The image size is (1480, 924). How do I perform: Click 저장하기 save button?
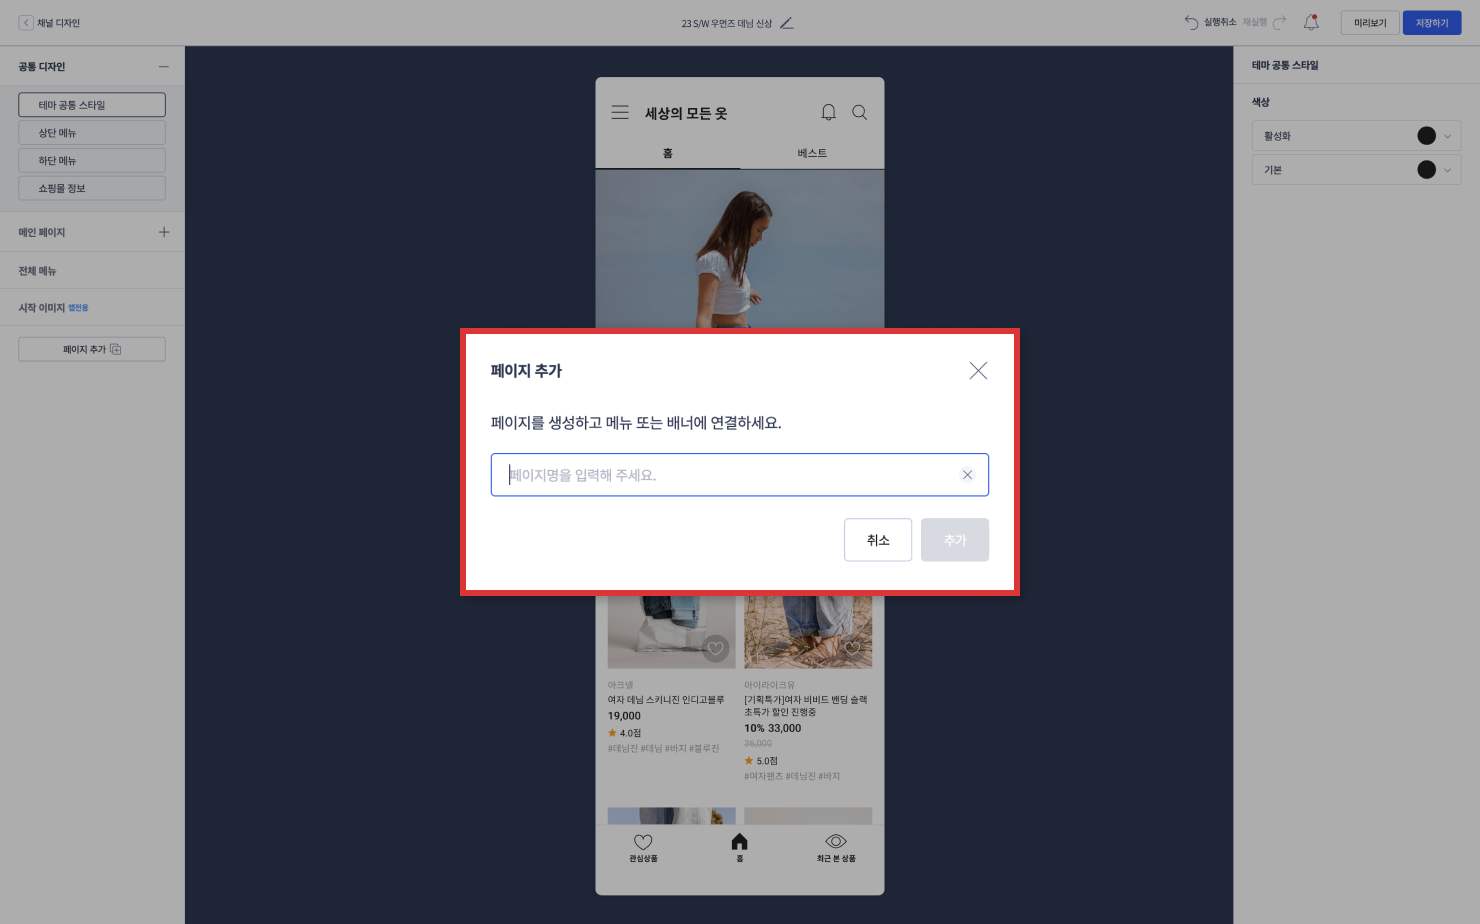tap(1432, 22)
